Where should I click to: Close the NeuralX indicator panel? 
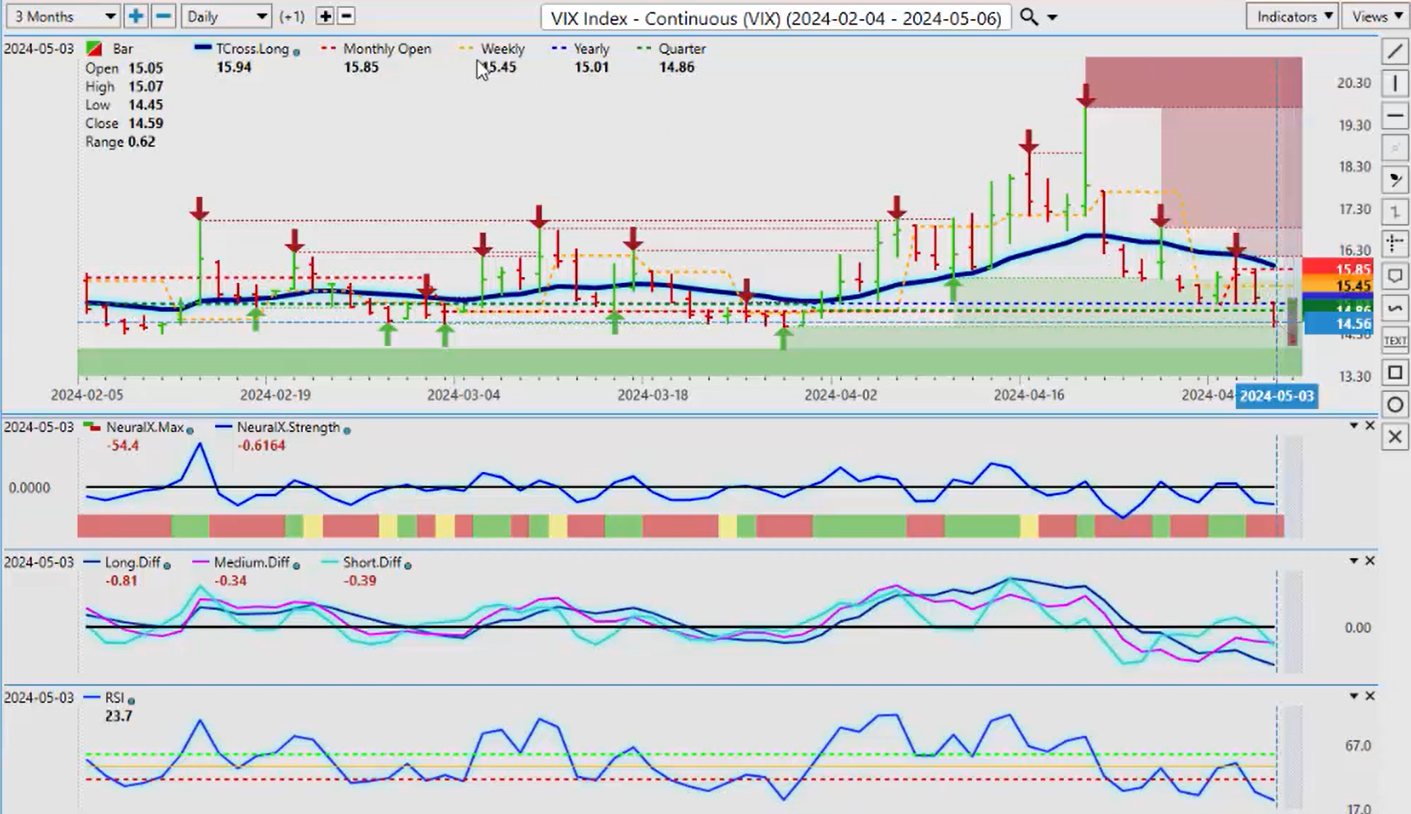pyautogui.click(x=1370, y=426)
